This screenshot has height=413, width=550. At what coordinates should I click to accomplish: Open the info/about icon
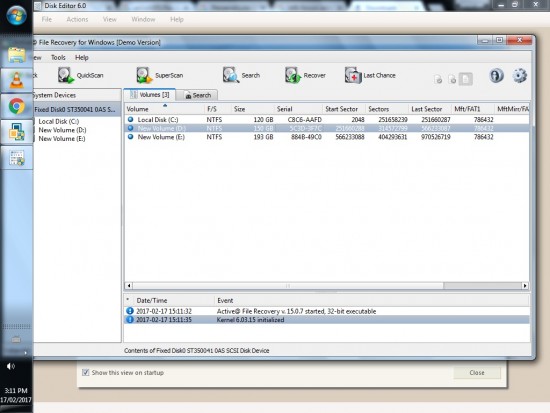(496, 75)
